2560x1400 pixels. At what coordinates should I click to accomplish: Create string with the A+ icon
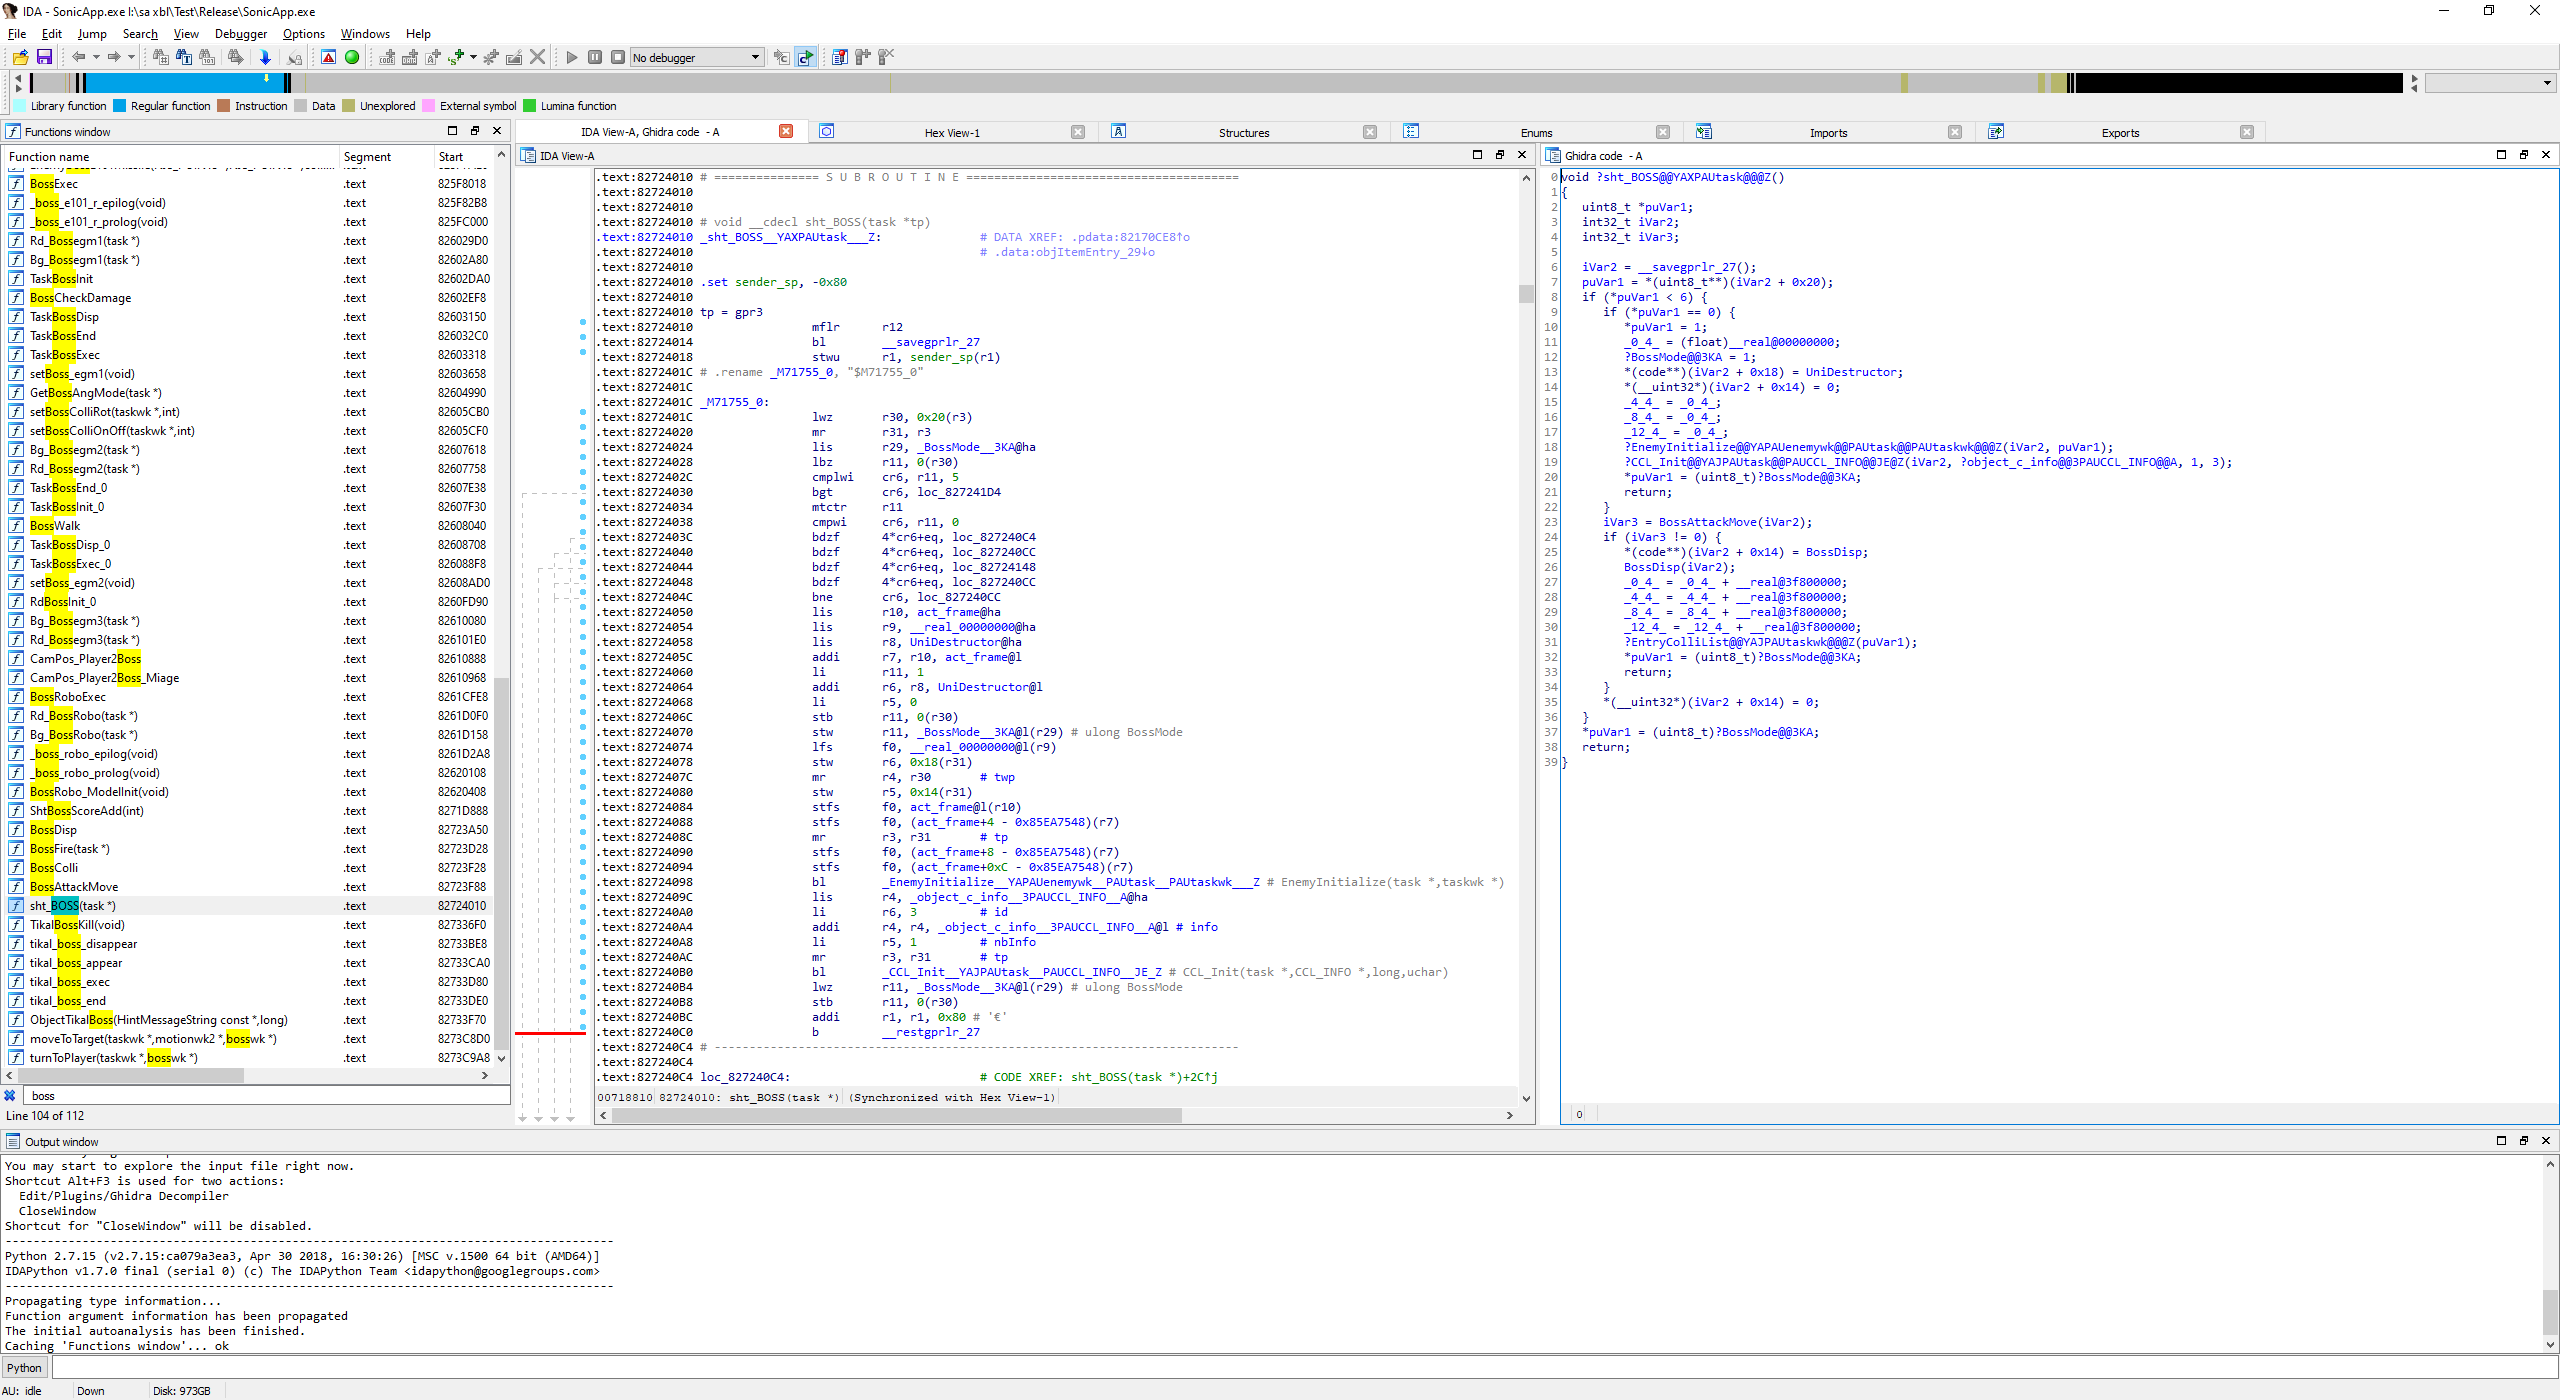[433, 57]
